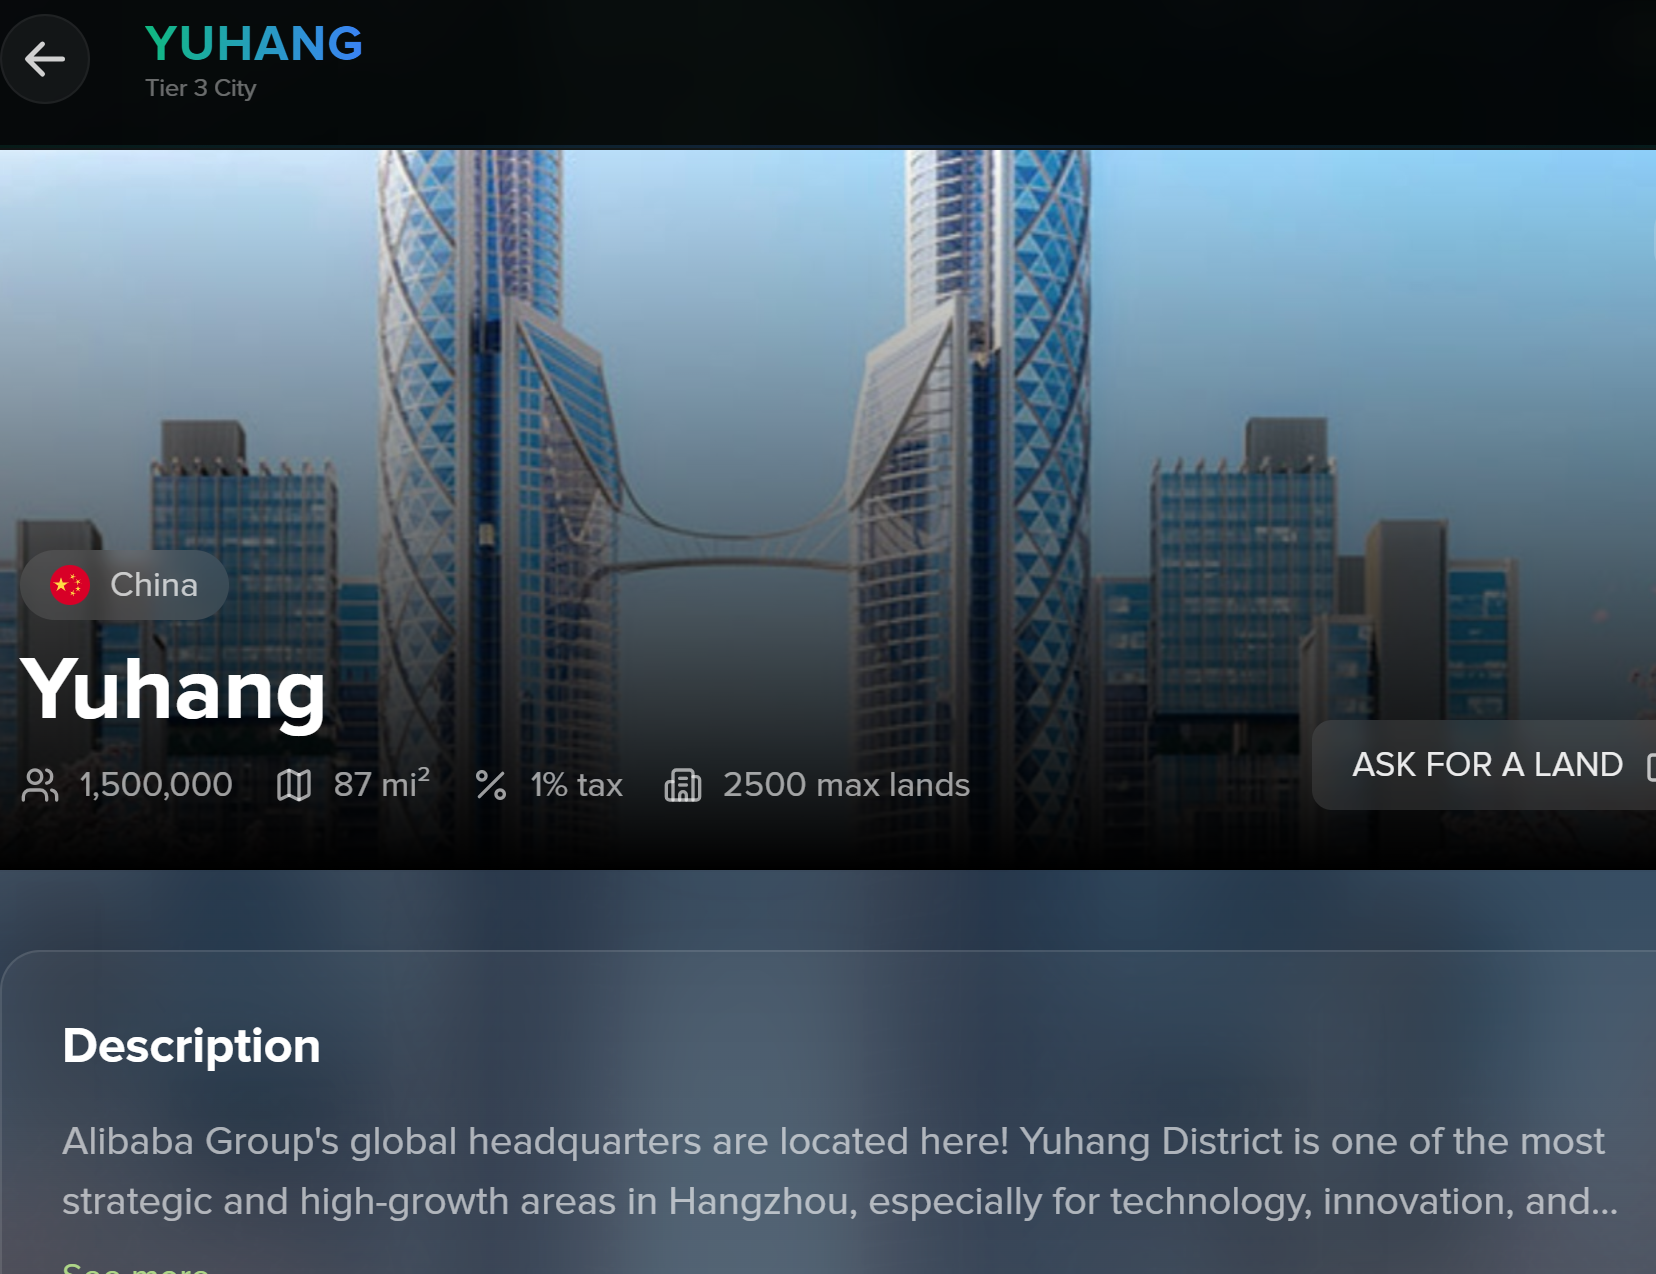Click the icon beside ASK FOR A LAND

click(x=1650, y=766)
